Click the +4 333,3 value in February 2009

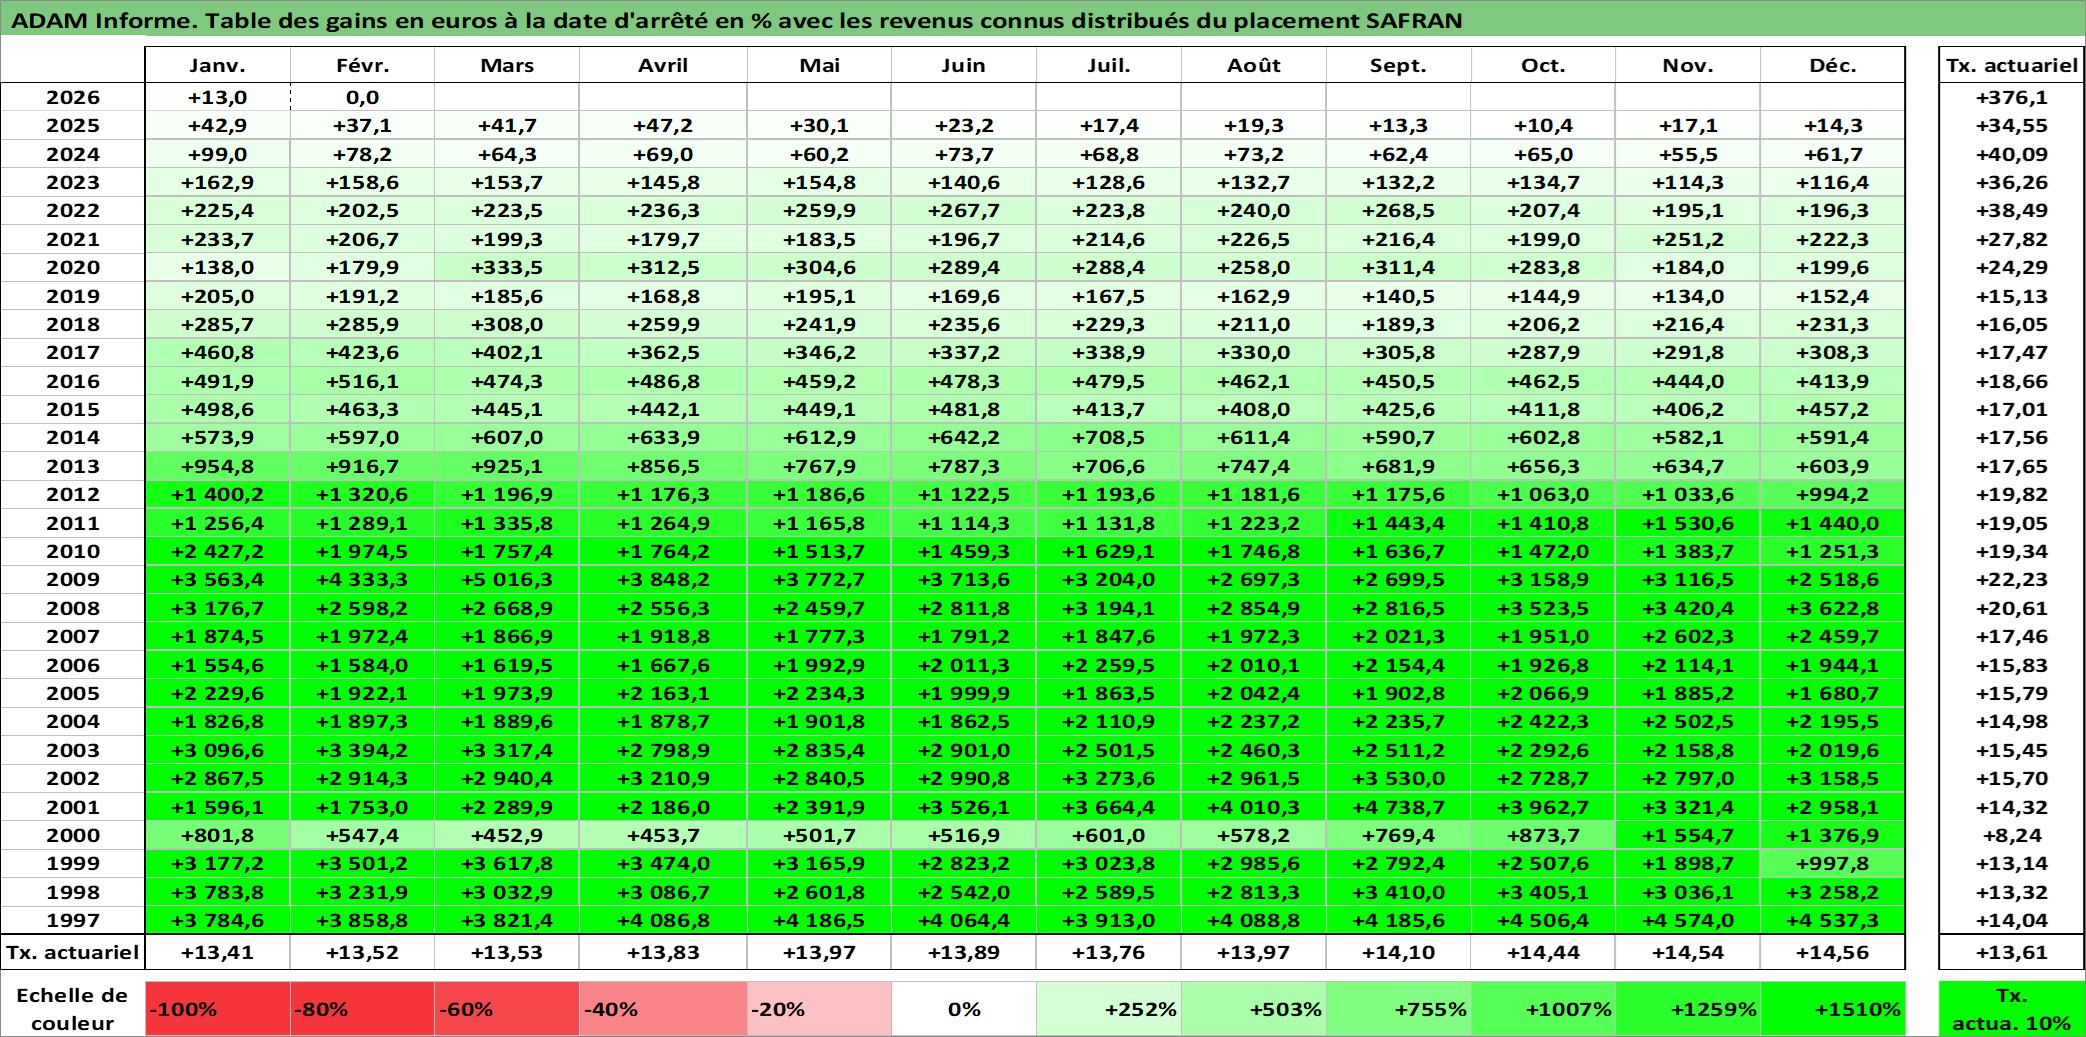coord(363,579)
